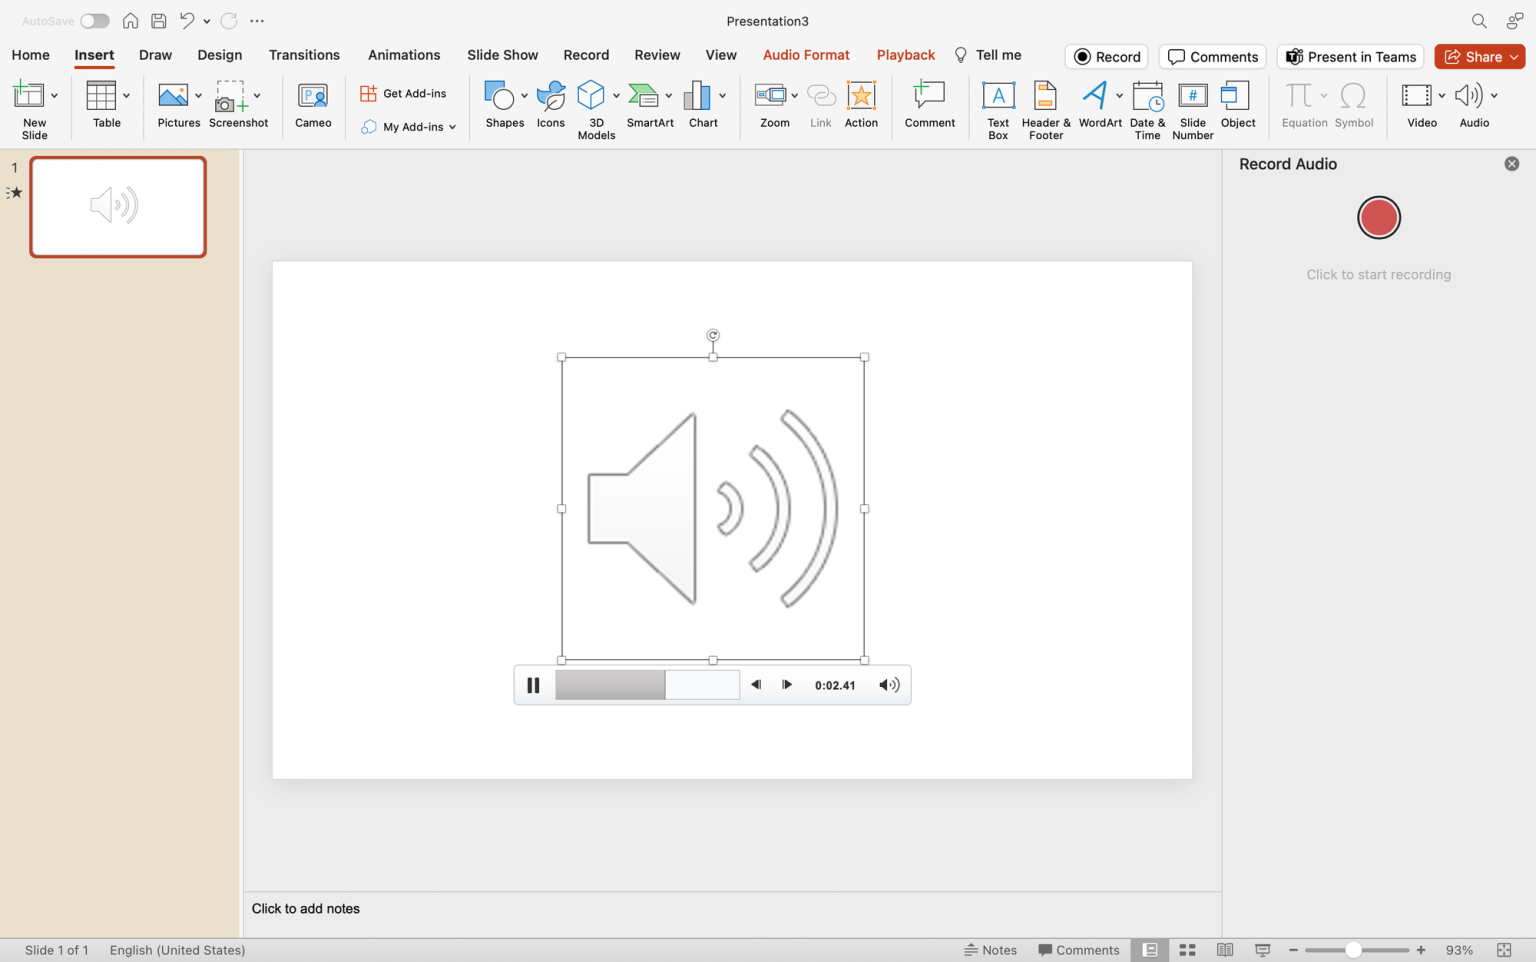Open the Shapes dropdown
Image resolution: width=1536 pixels, height=962 pixels.
pos(523,95)
